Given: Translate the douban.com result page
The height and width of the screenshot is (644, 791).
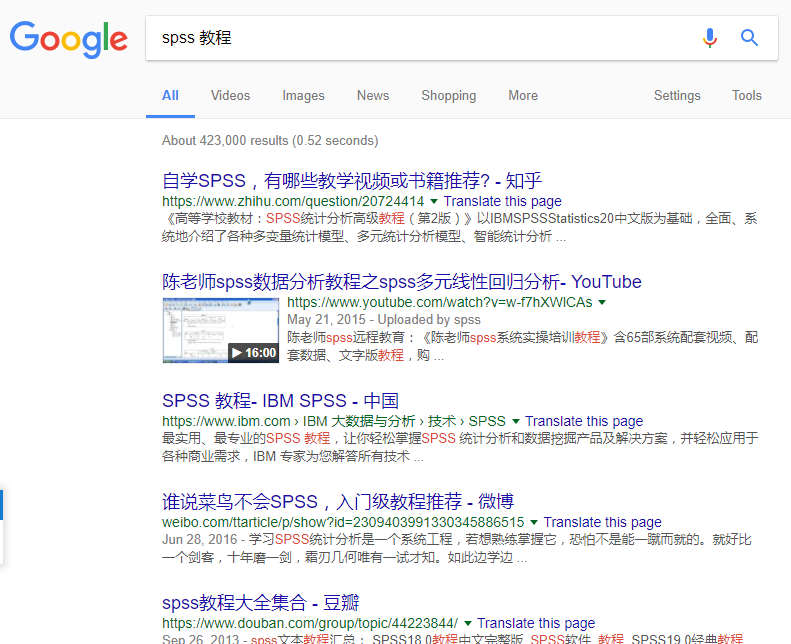Looking at the screenshot, I should (536, 623).
